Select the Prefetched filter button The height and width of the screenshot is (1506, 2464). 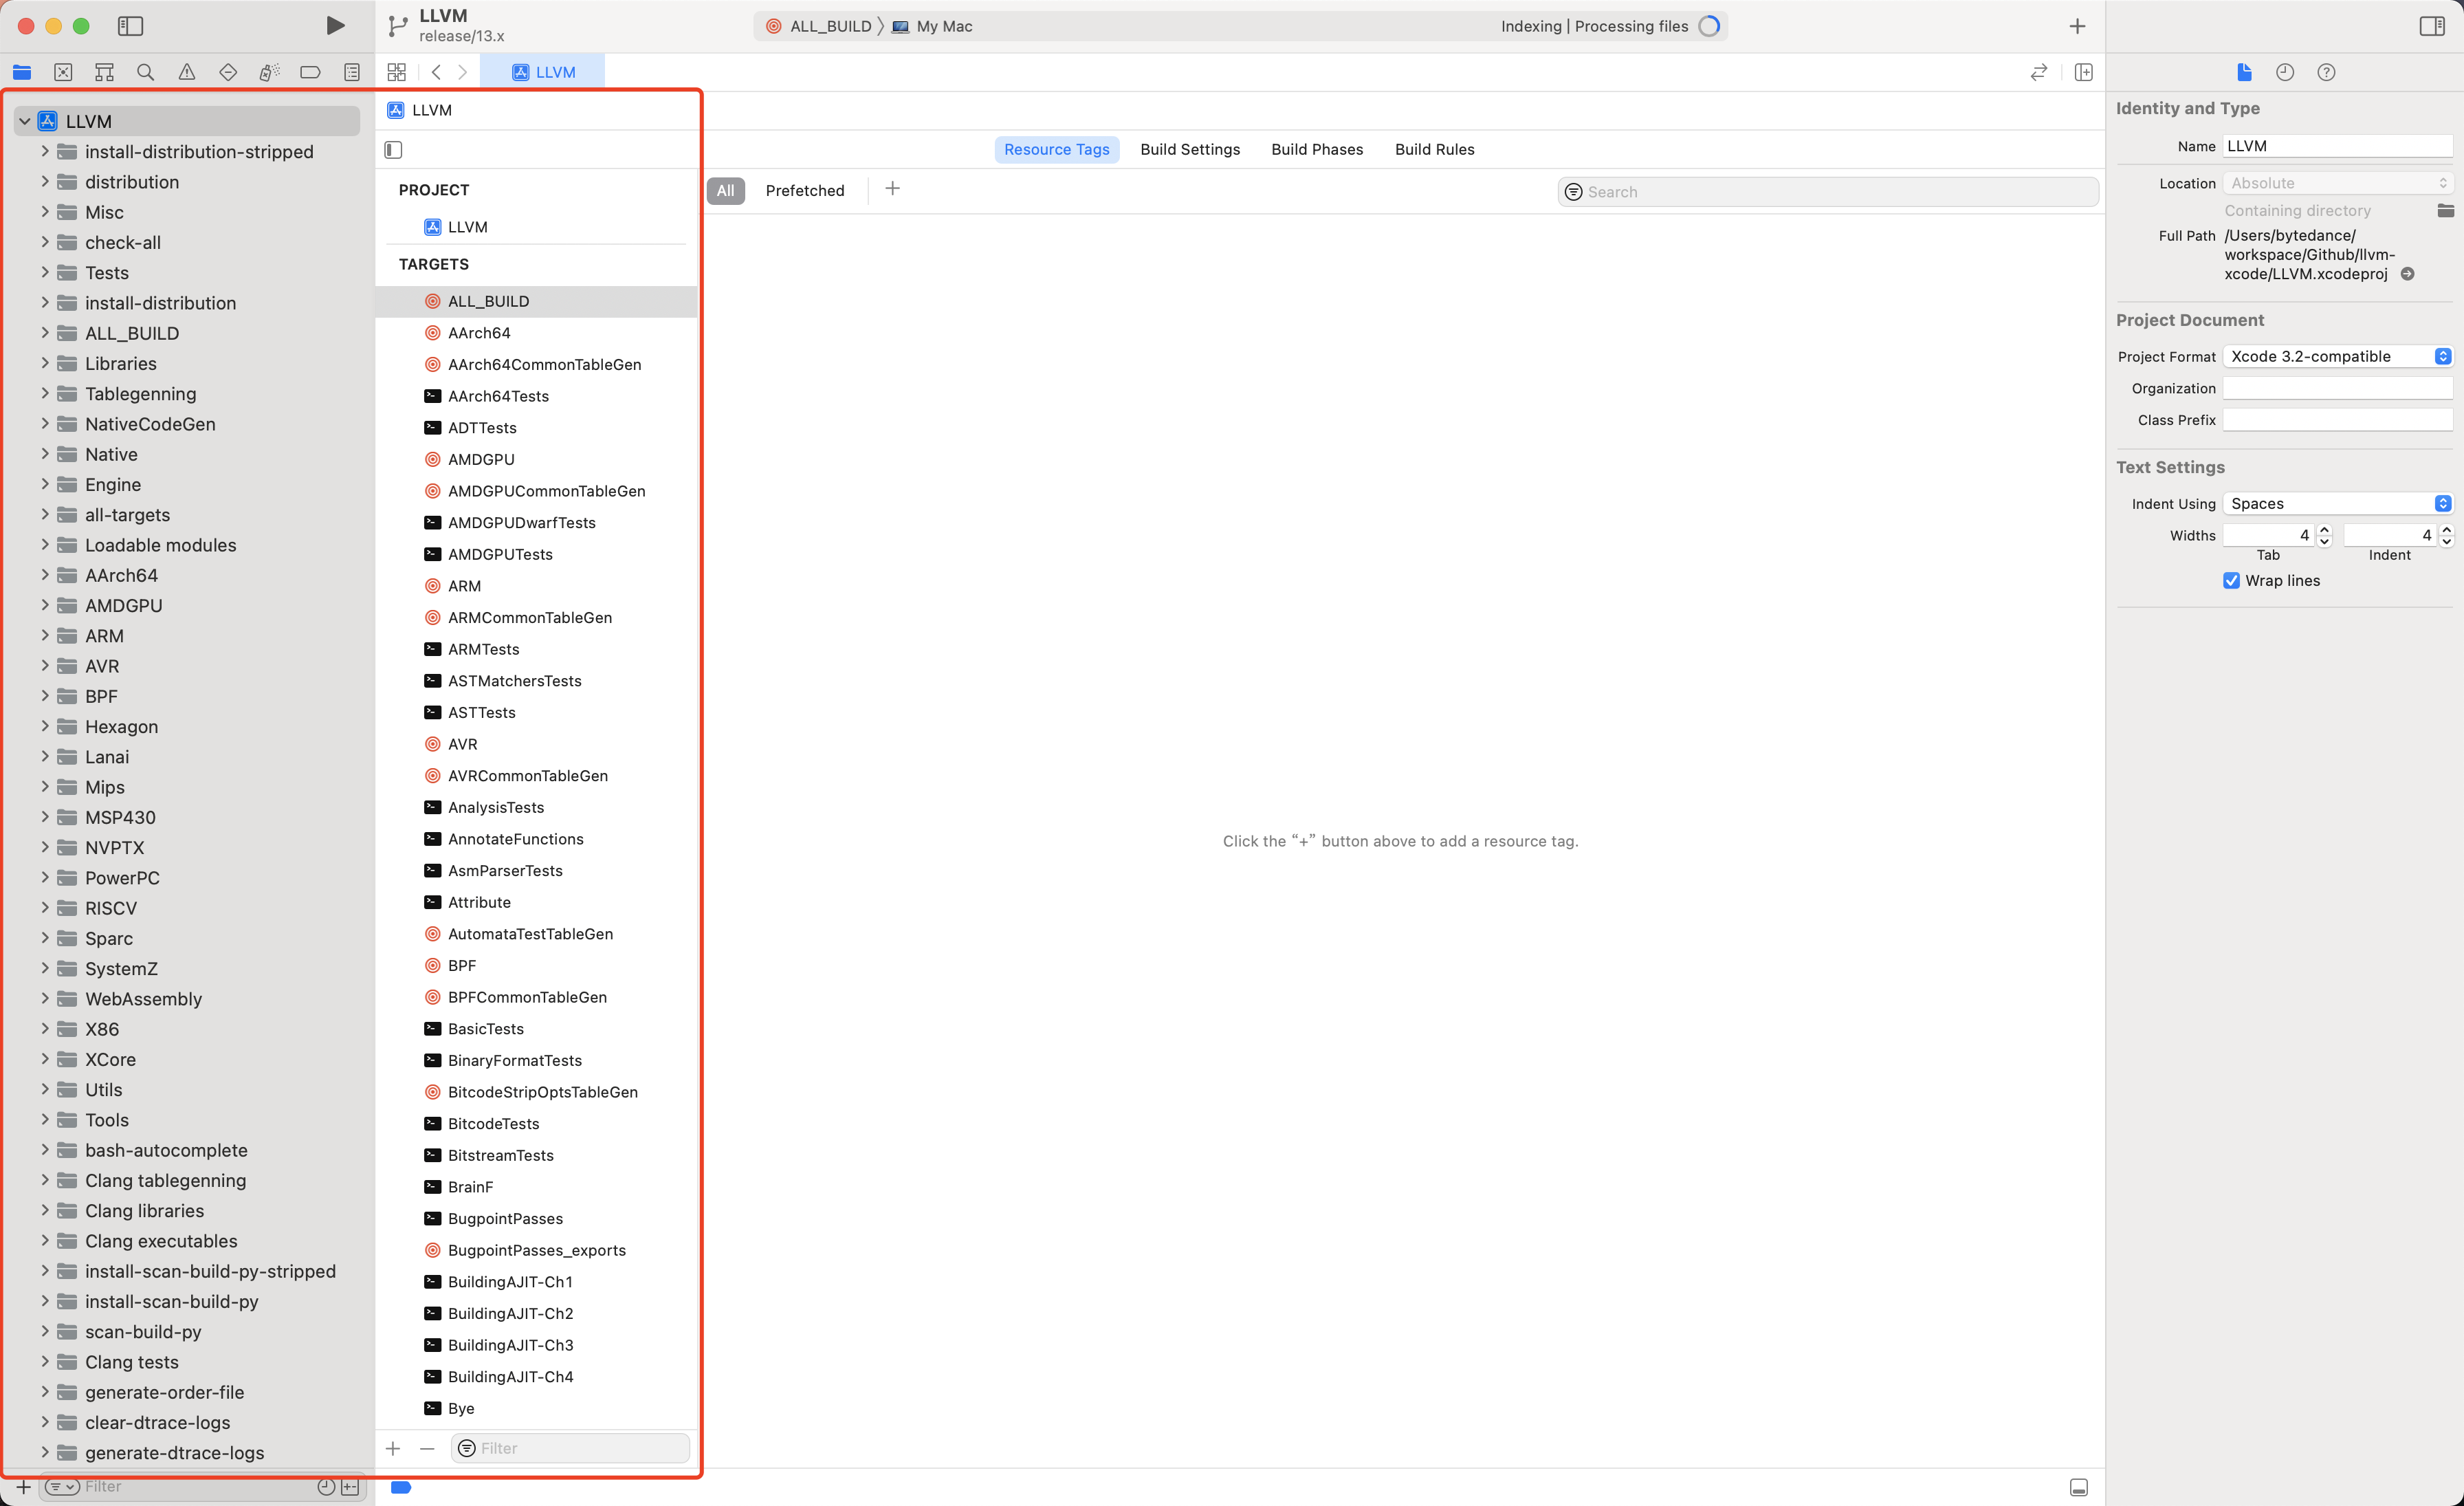click(804, 191)
